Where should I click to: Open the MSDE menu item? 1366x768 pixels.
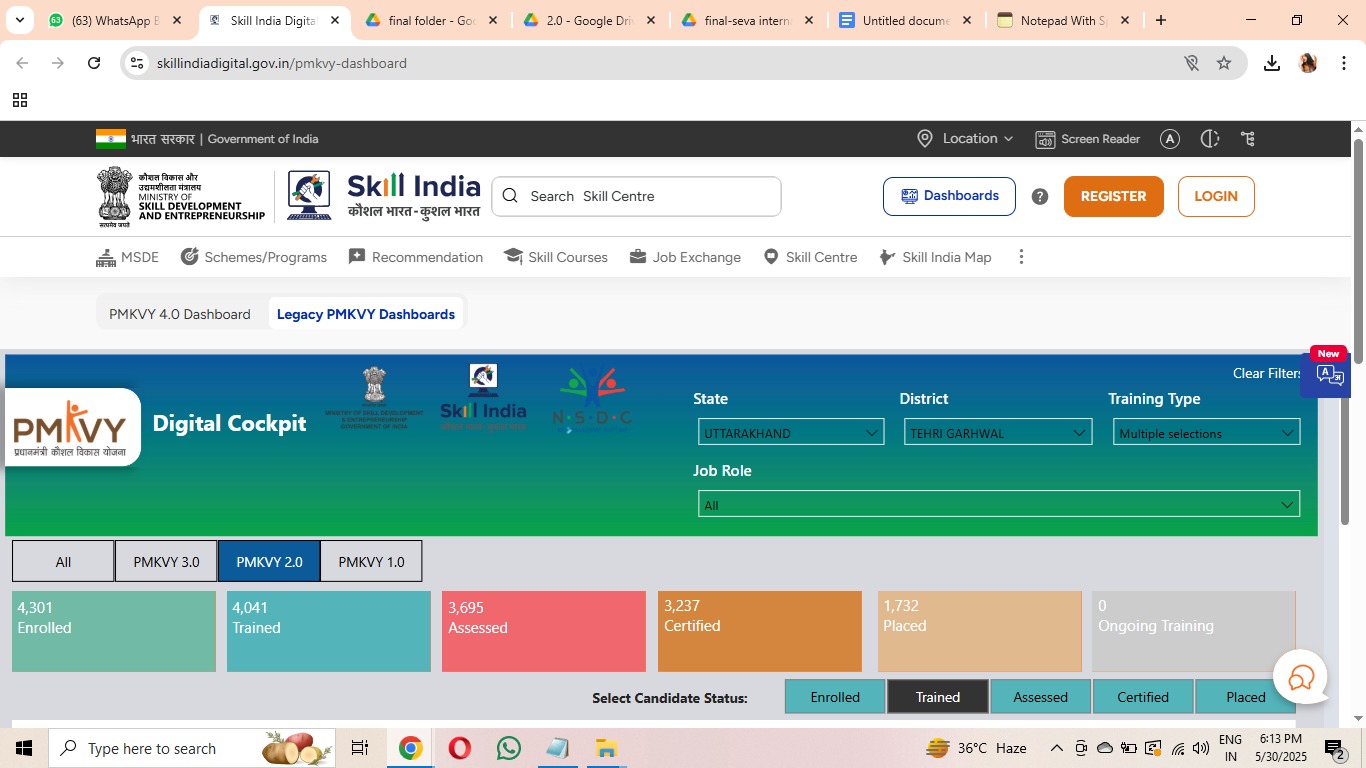tap(127, 257)
